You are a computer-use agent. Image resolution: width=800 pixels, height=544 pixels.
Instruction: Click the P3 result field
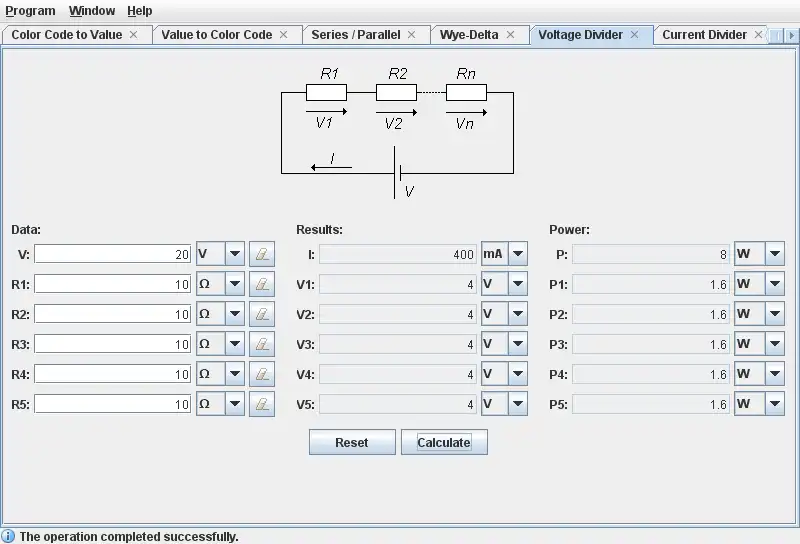tap(651, 344)
